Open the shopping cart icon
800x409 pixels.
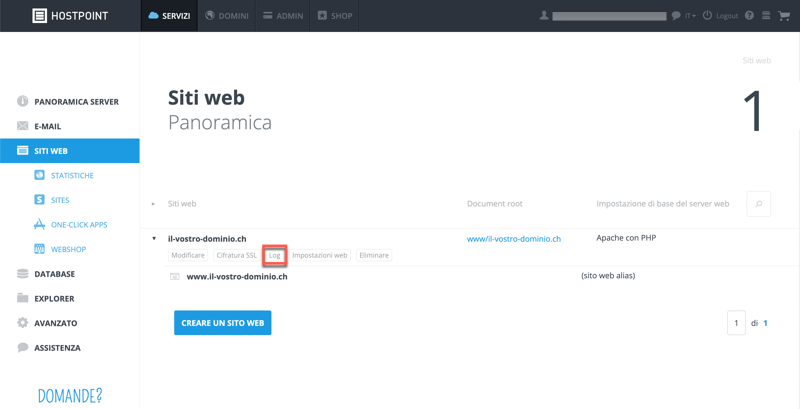783,15
